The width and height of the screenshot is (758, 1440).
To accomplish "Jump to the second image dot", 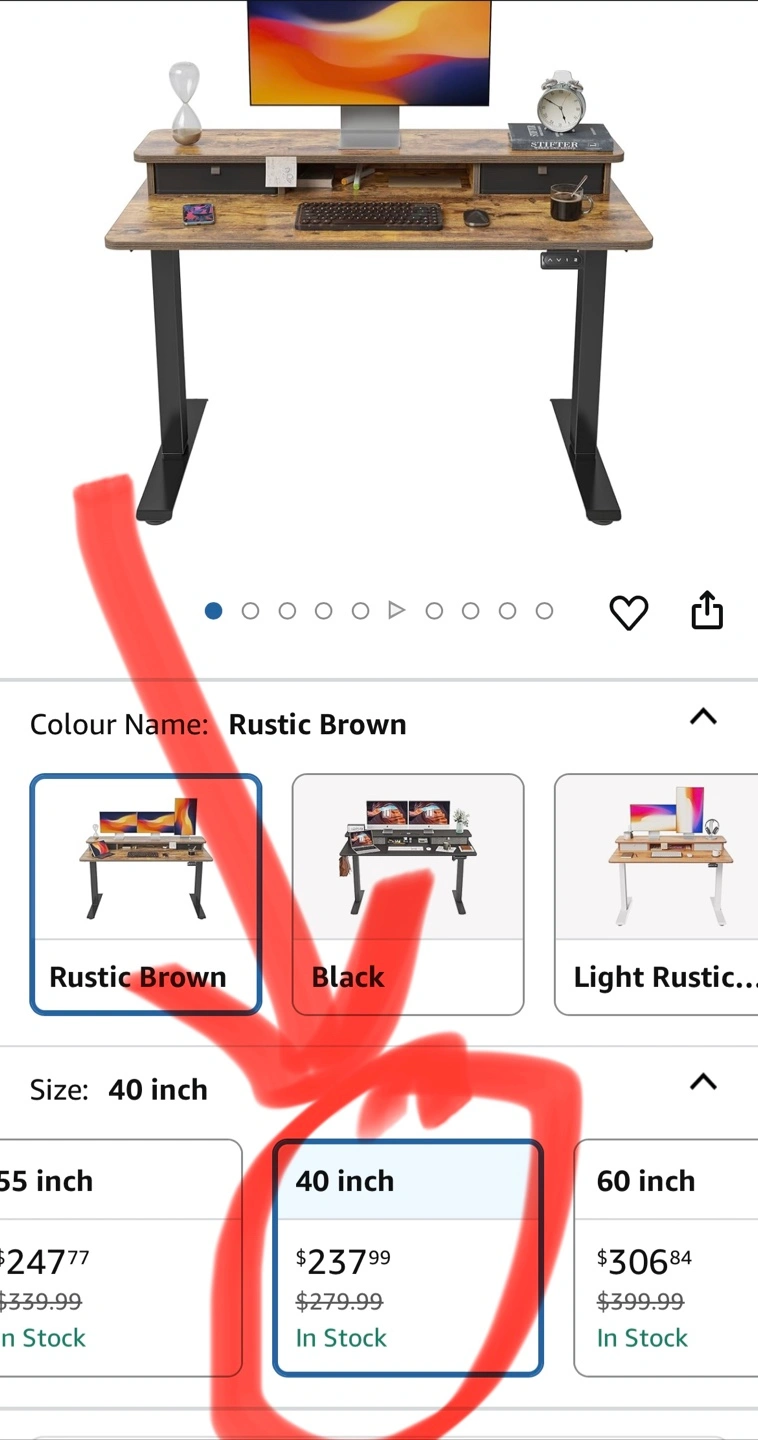I will tap(250, 610).
